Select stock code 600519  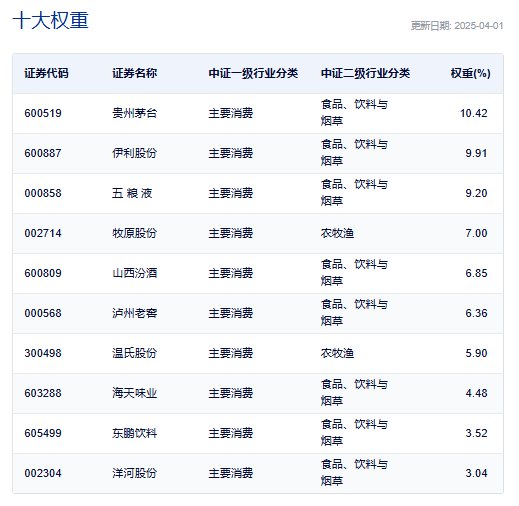point(43,113)
